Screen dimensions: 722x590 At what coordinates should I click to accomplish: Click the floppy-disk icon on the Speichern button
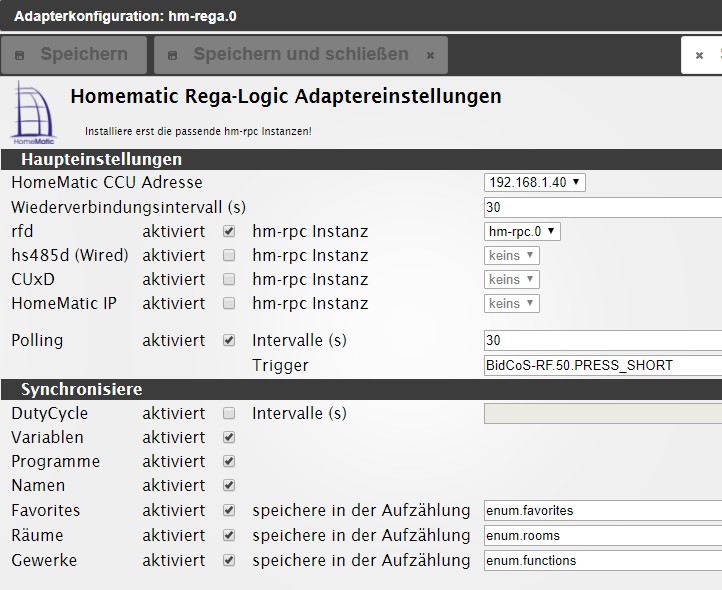[19, 55]
